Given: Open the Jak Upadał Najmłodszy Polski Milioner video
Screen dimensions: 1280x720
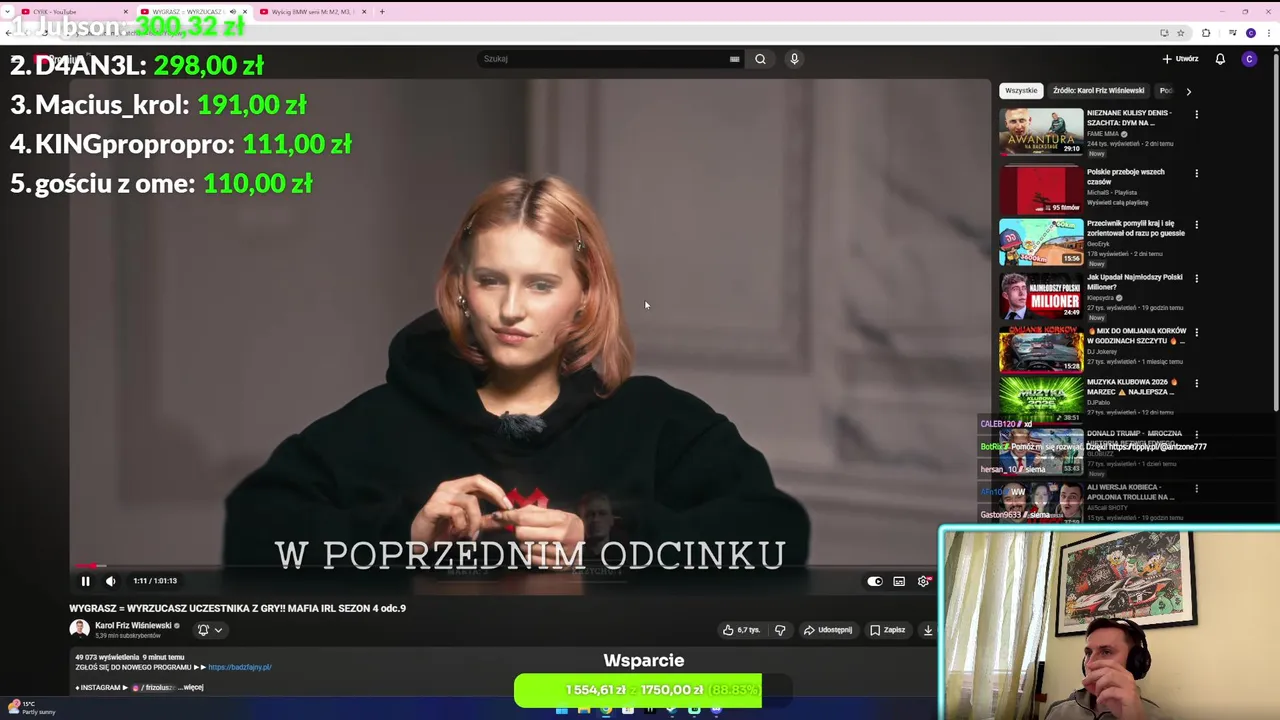Looking at the screenshot, I should pos(1041,295).
